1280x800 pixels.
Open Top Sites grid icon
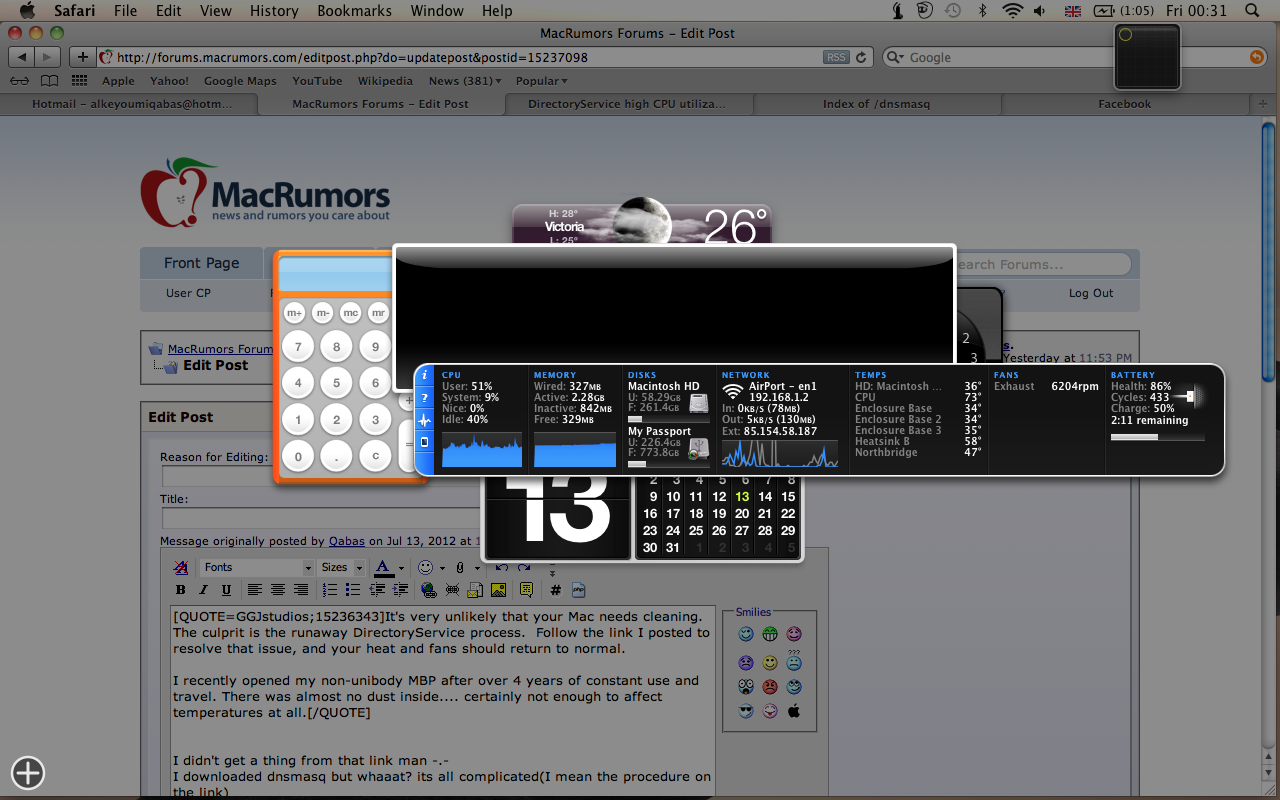[79, 81]
